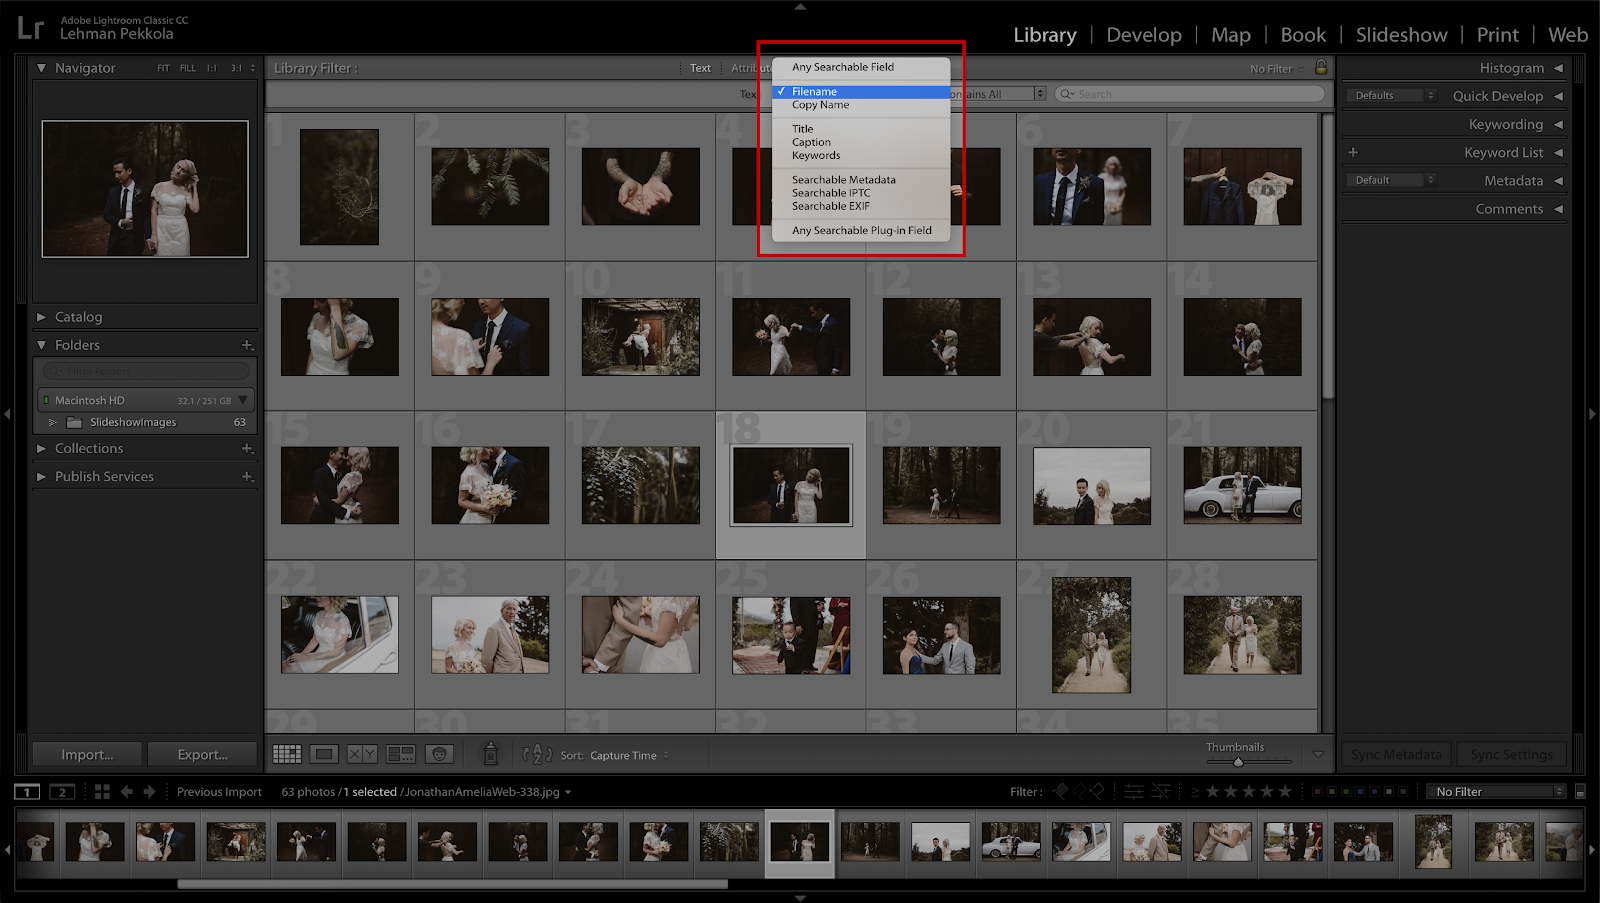Open Survey view
The image size is (1600, 903).
401,754
